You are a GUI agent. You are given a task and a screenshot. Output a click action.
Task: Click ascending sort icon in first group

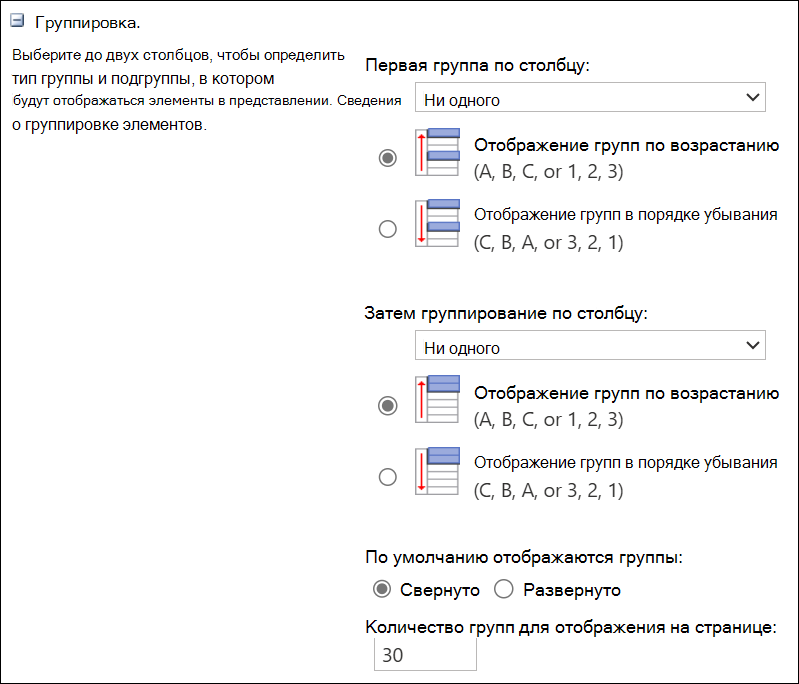pyautogui.click(x=438, y=152)
